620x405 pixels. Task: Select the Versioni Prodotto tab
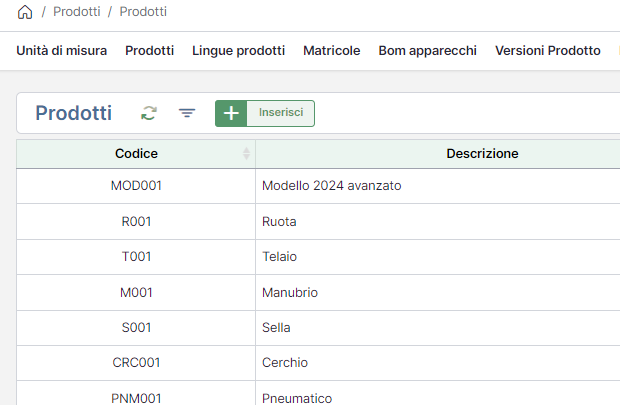click(x=547, y=50)
